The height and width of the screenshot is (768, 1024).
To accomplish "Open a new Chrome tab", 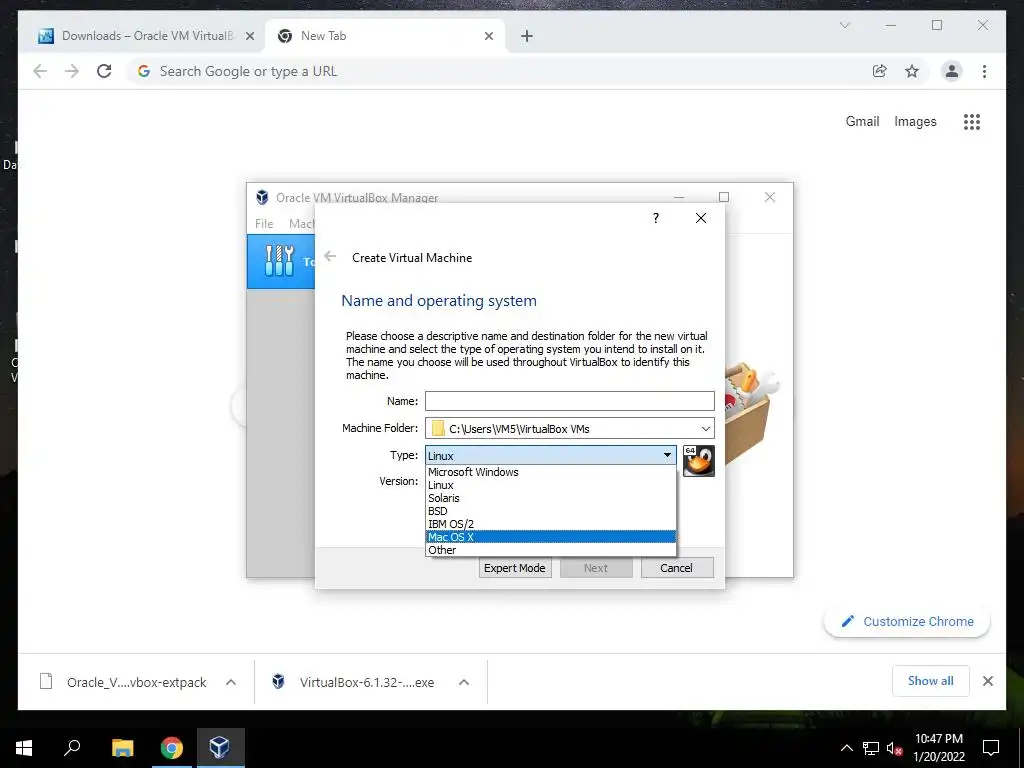I will pyautogui.click(x=527, y=36).
